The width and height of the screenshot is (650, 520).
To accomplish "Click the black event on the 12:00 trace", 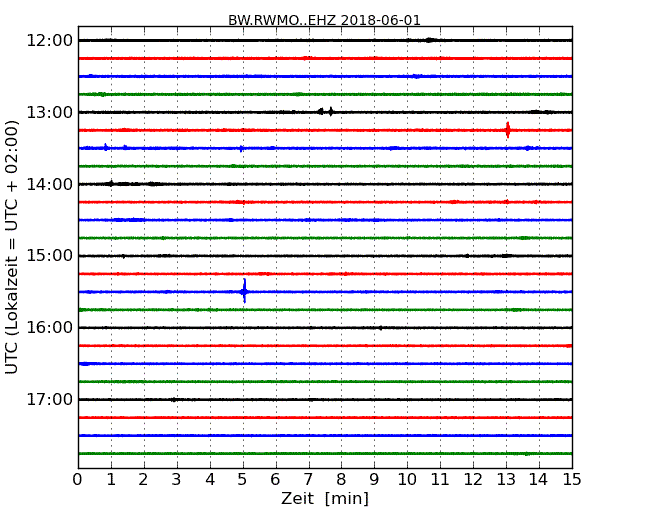I will click(x=430, y=40).
